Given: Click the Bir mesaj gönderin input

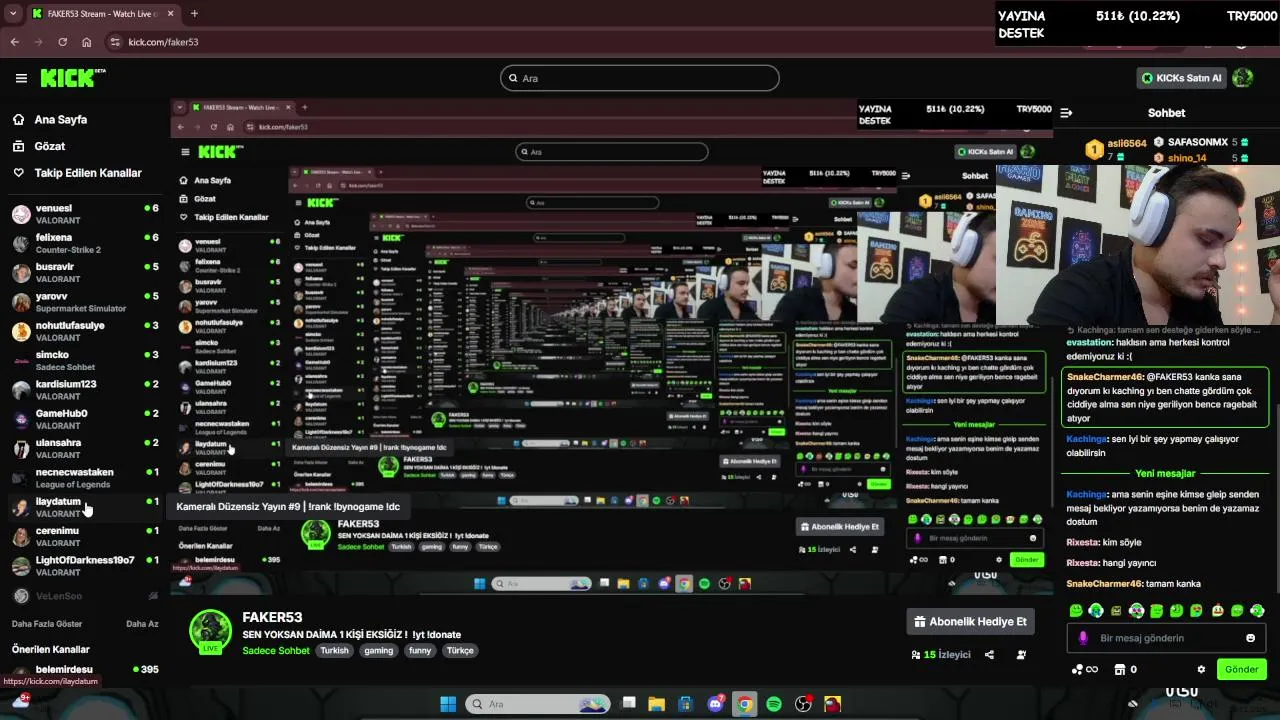Looking at the screenshot, I should click(x=1166, y=638).
